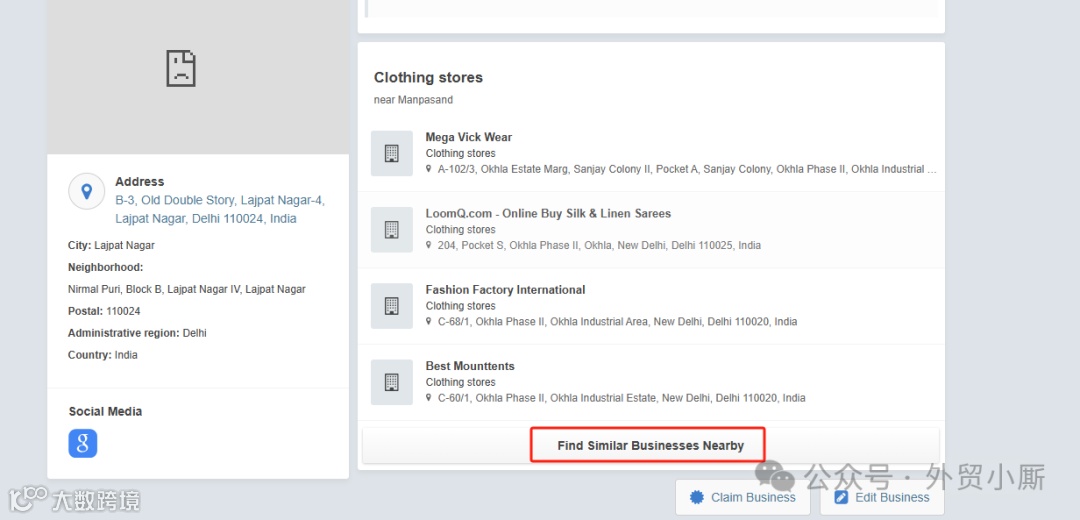This screenshot has width=1080, height=520.
Task: Open the Mega Vick Wear listing
Action: pos(468,137)
